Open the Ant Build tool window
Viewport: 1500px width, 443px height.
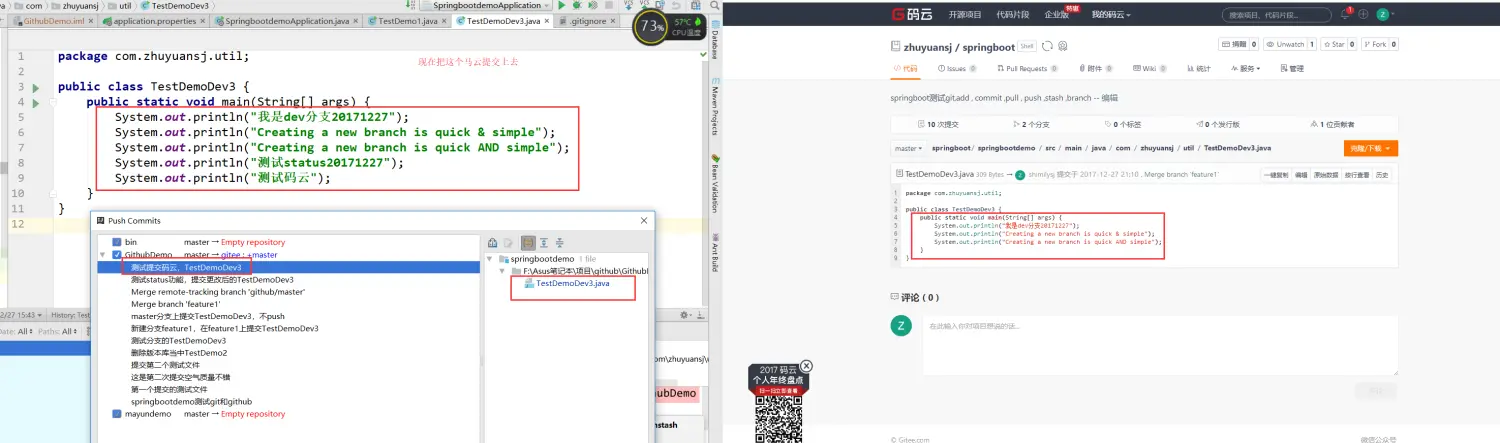tap(714, 255)
